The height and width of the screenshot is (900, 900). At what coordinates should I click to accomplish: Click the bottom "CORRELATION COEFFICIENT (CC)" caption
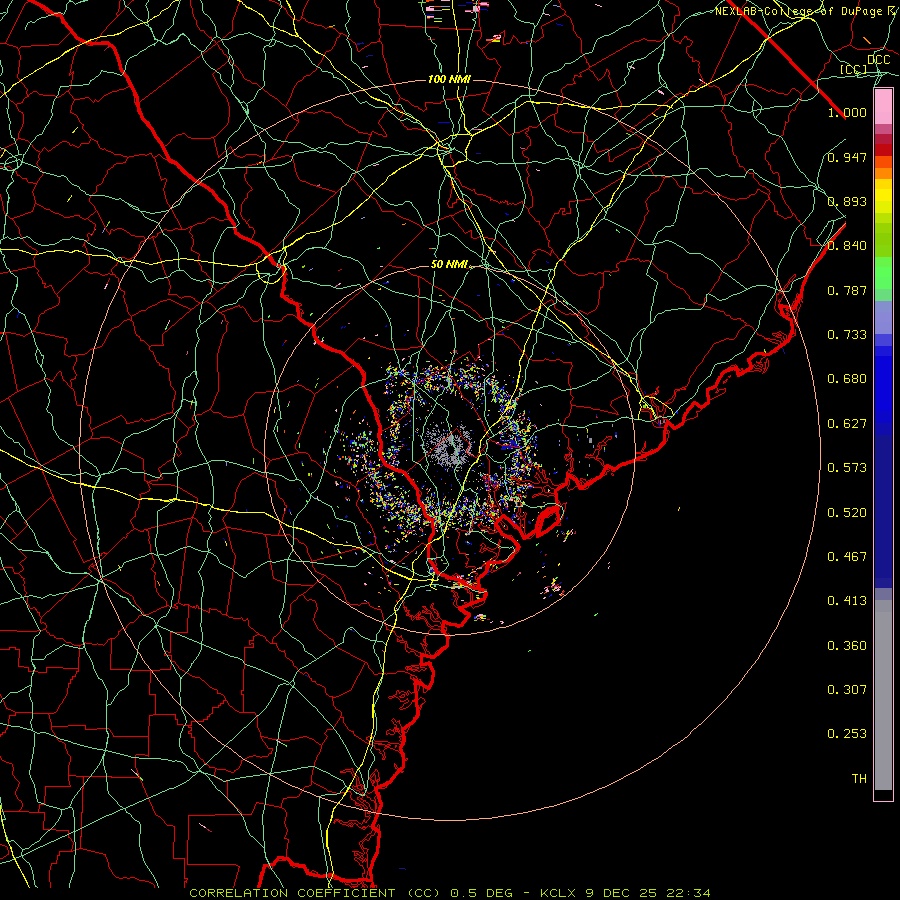[317, 893]
